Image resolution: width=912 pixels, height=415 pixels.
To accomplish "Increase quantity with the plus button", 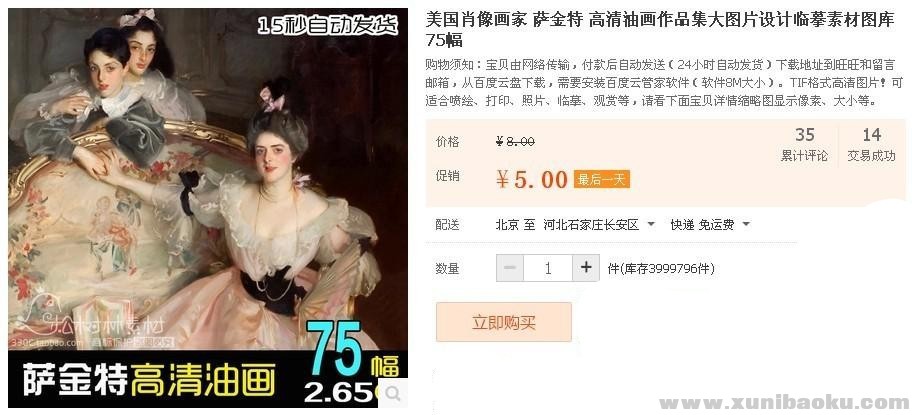I will [x=586, y=268].
